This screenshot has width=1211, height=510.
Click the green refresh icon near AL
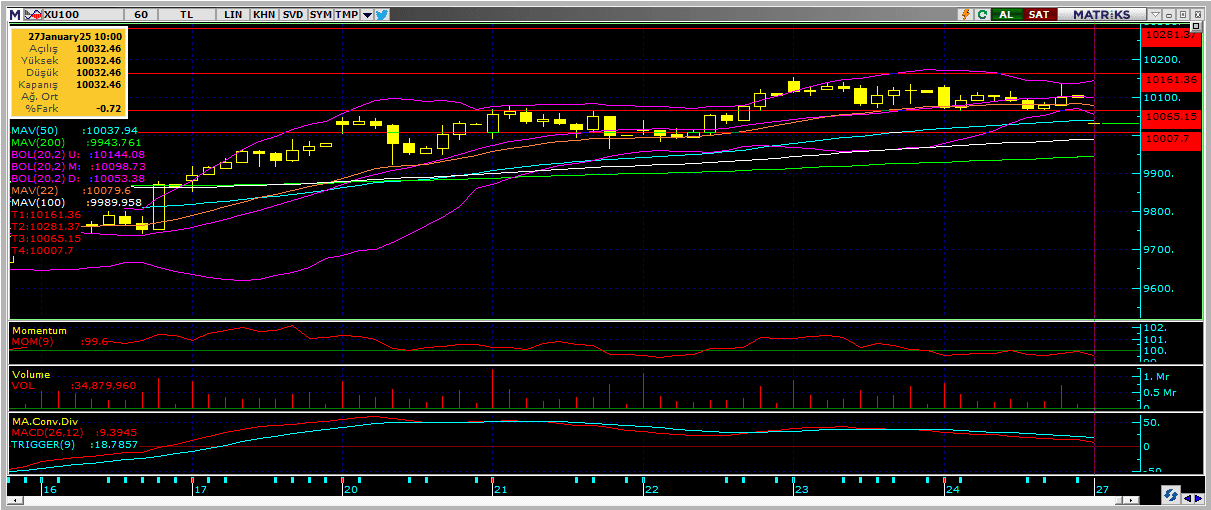tap(982, 15)
